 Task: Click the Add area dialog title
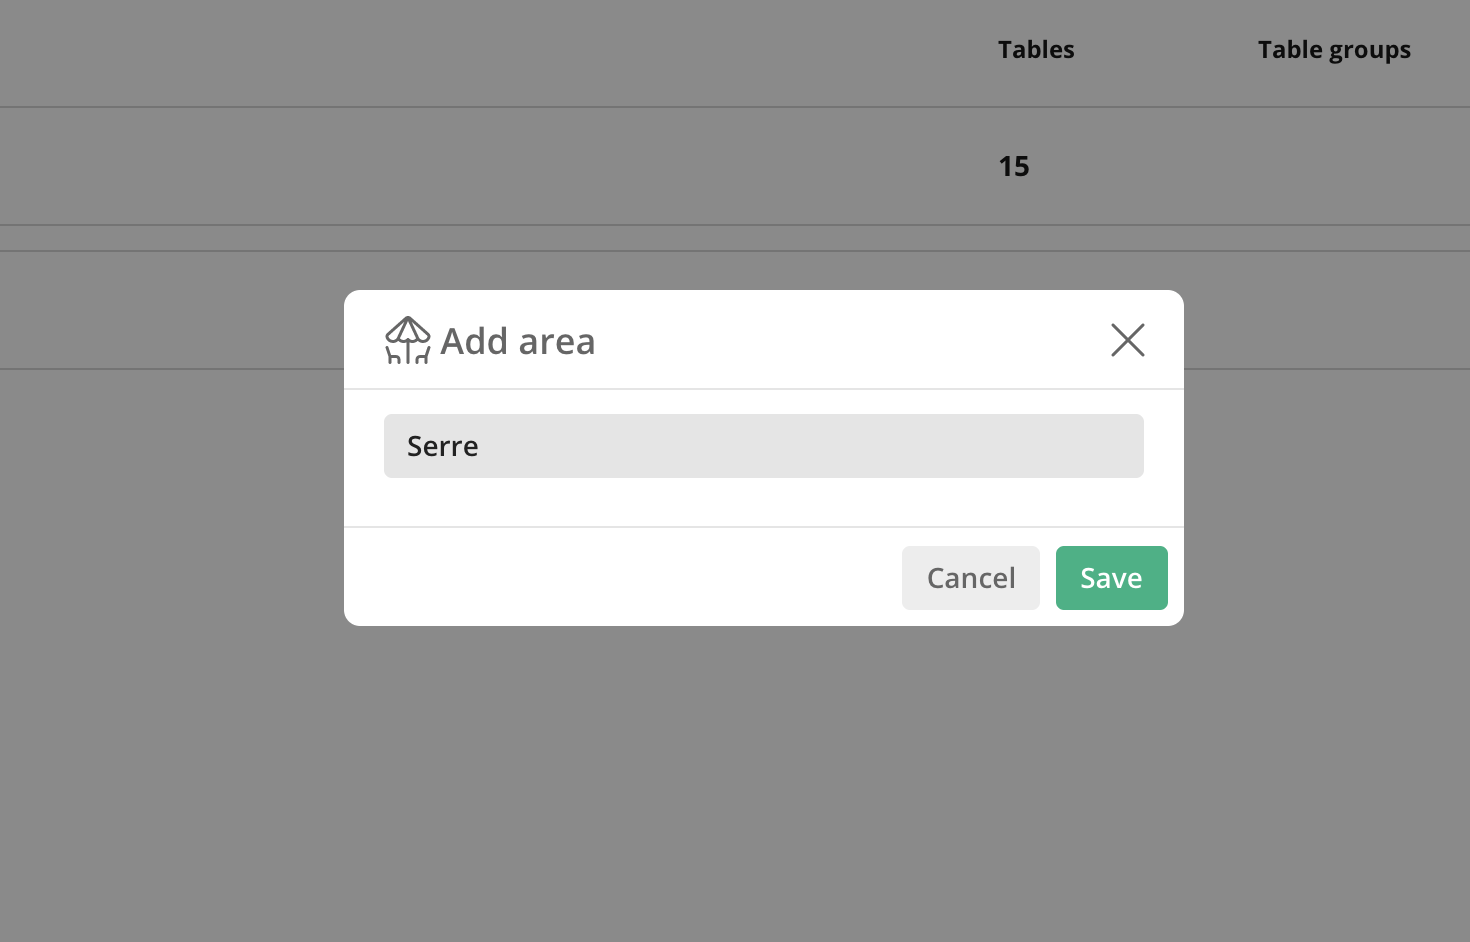point(518,342)
